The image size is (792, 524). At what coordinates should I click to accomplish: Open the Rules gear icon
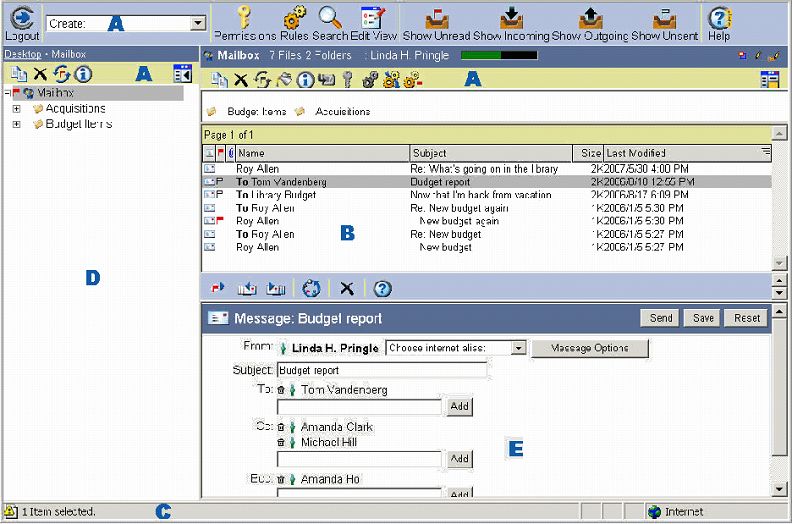294,17
